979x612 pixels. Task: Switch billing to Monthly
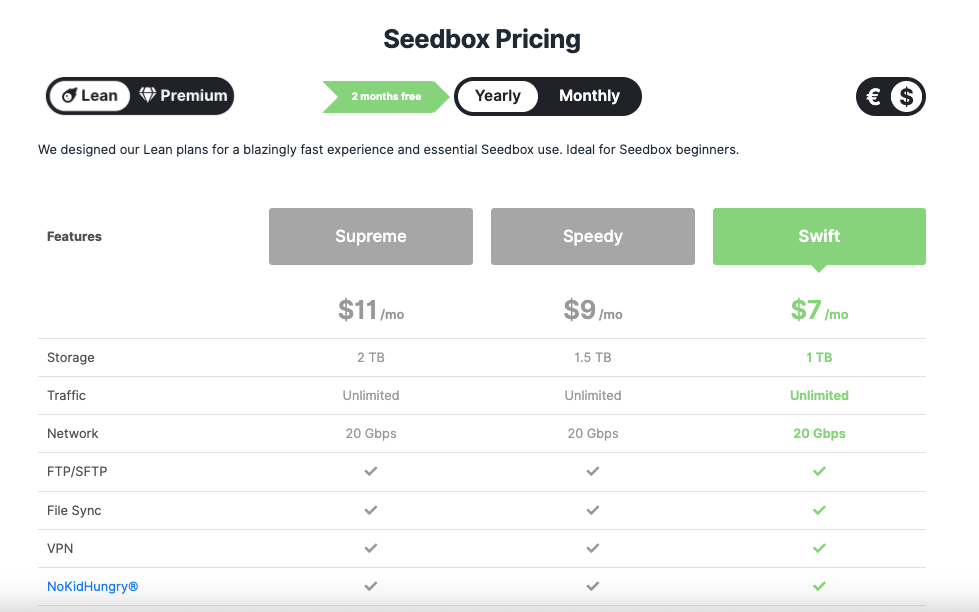click(589, 96)
